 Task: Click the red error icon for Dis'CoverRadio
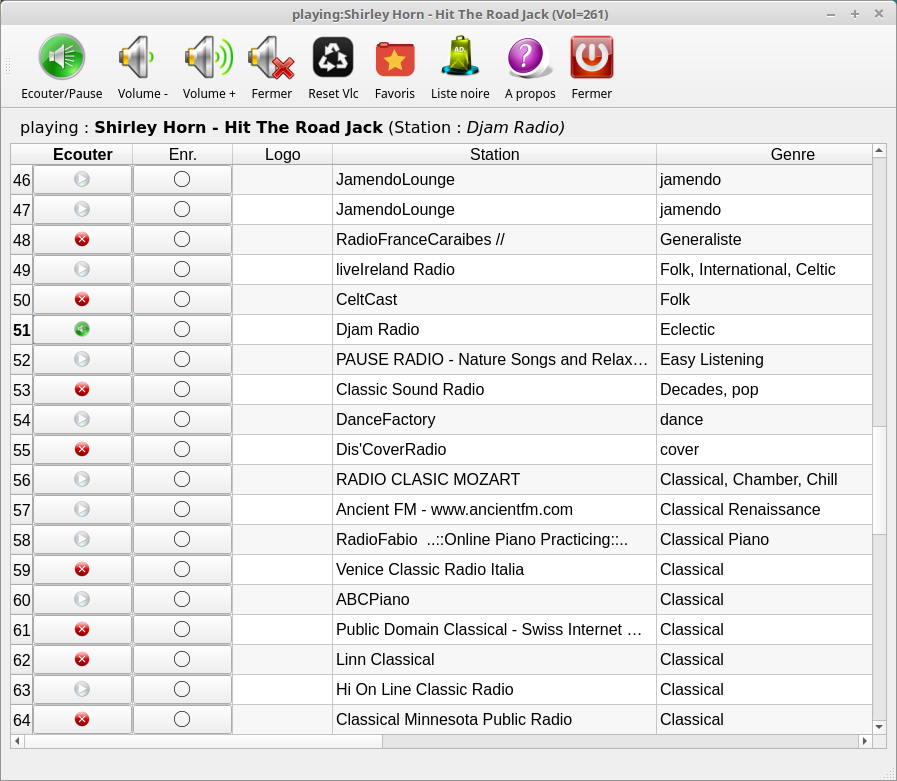(82, 449)
